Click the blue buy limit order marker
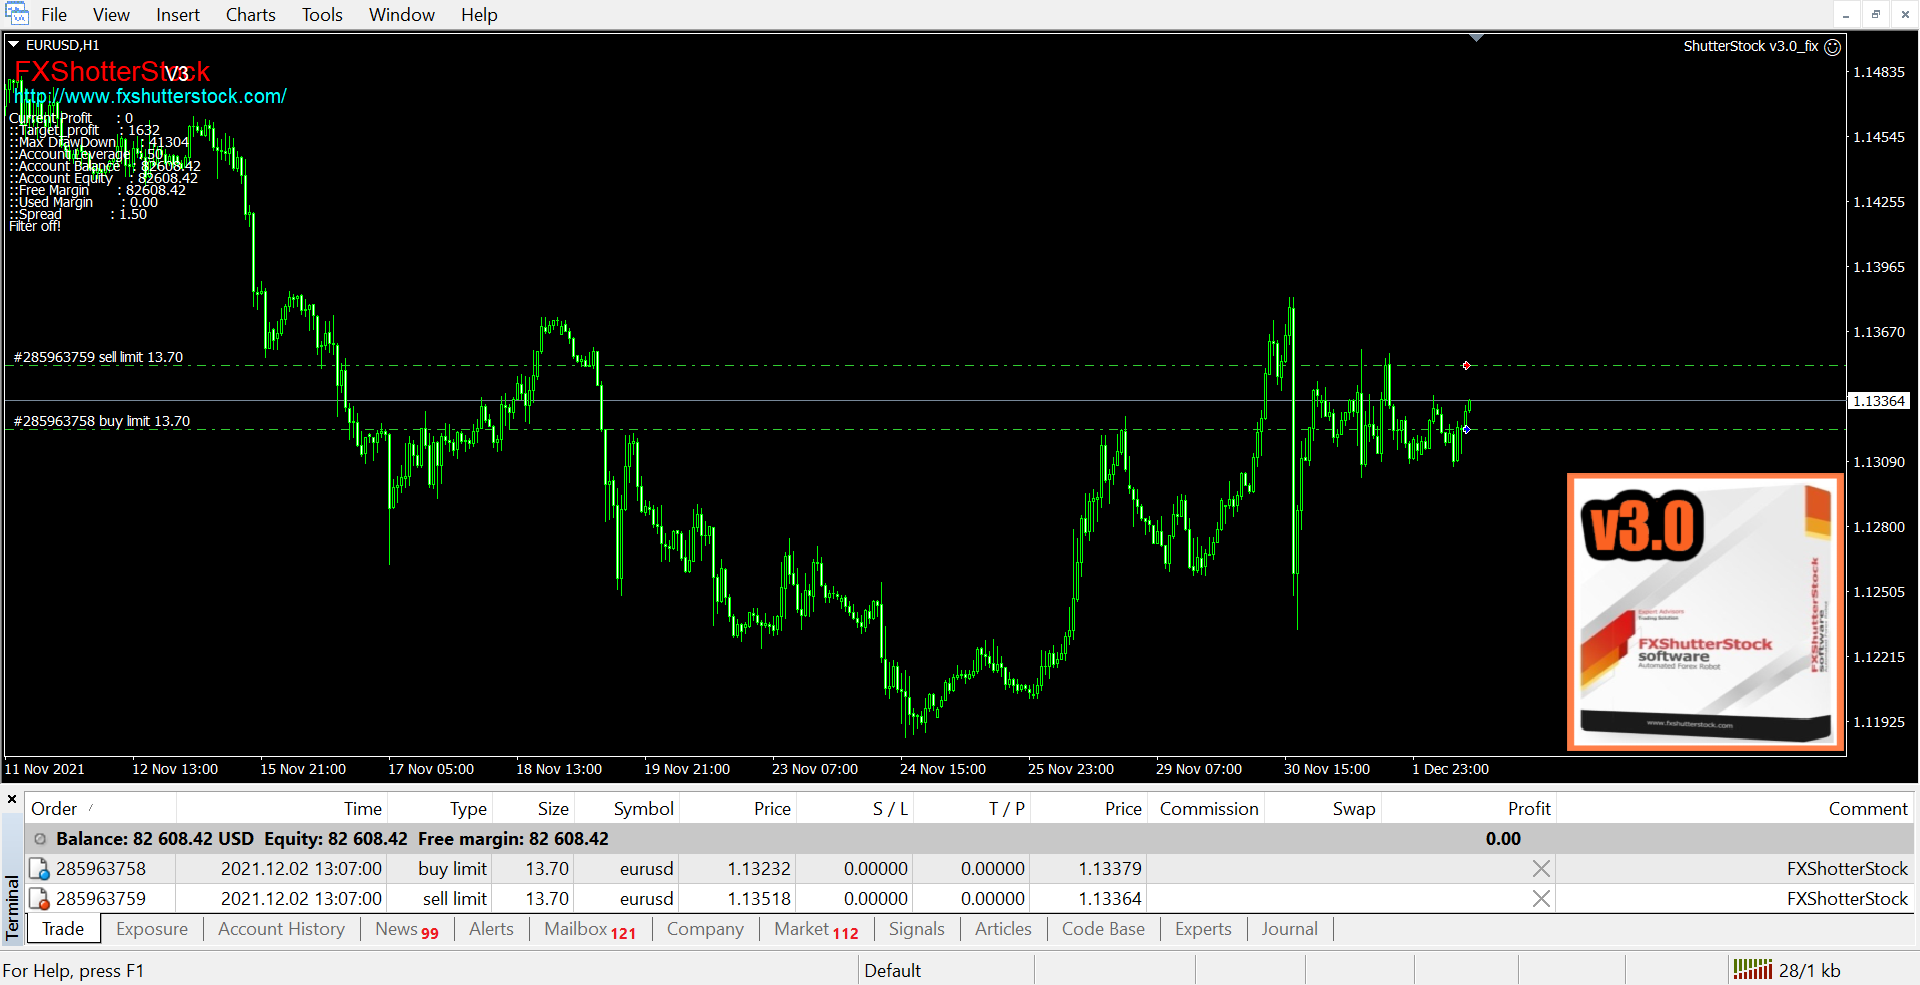The image size is (1920, 985). coord(1466,430)
